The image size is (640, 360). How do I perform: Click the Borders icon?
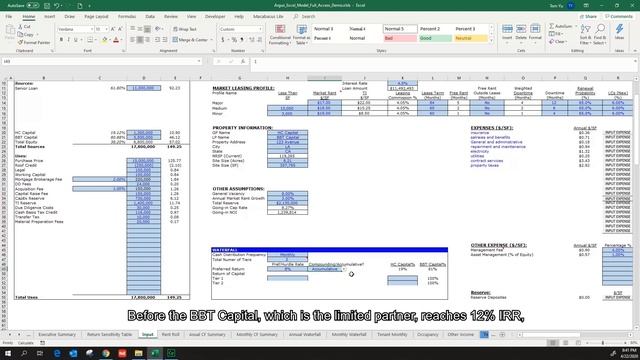coord(90,40)
